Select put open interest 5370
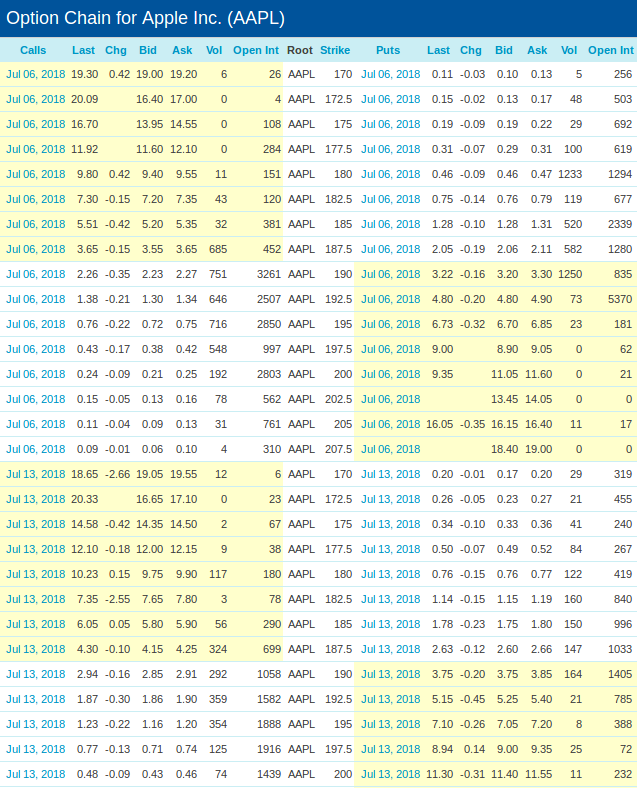The width and height of the screenshot is (637, 788). 620,300
